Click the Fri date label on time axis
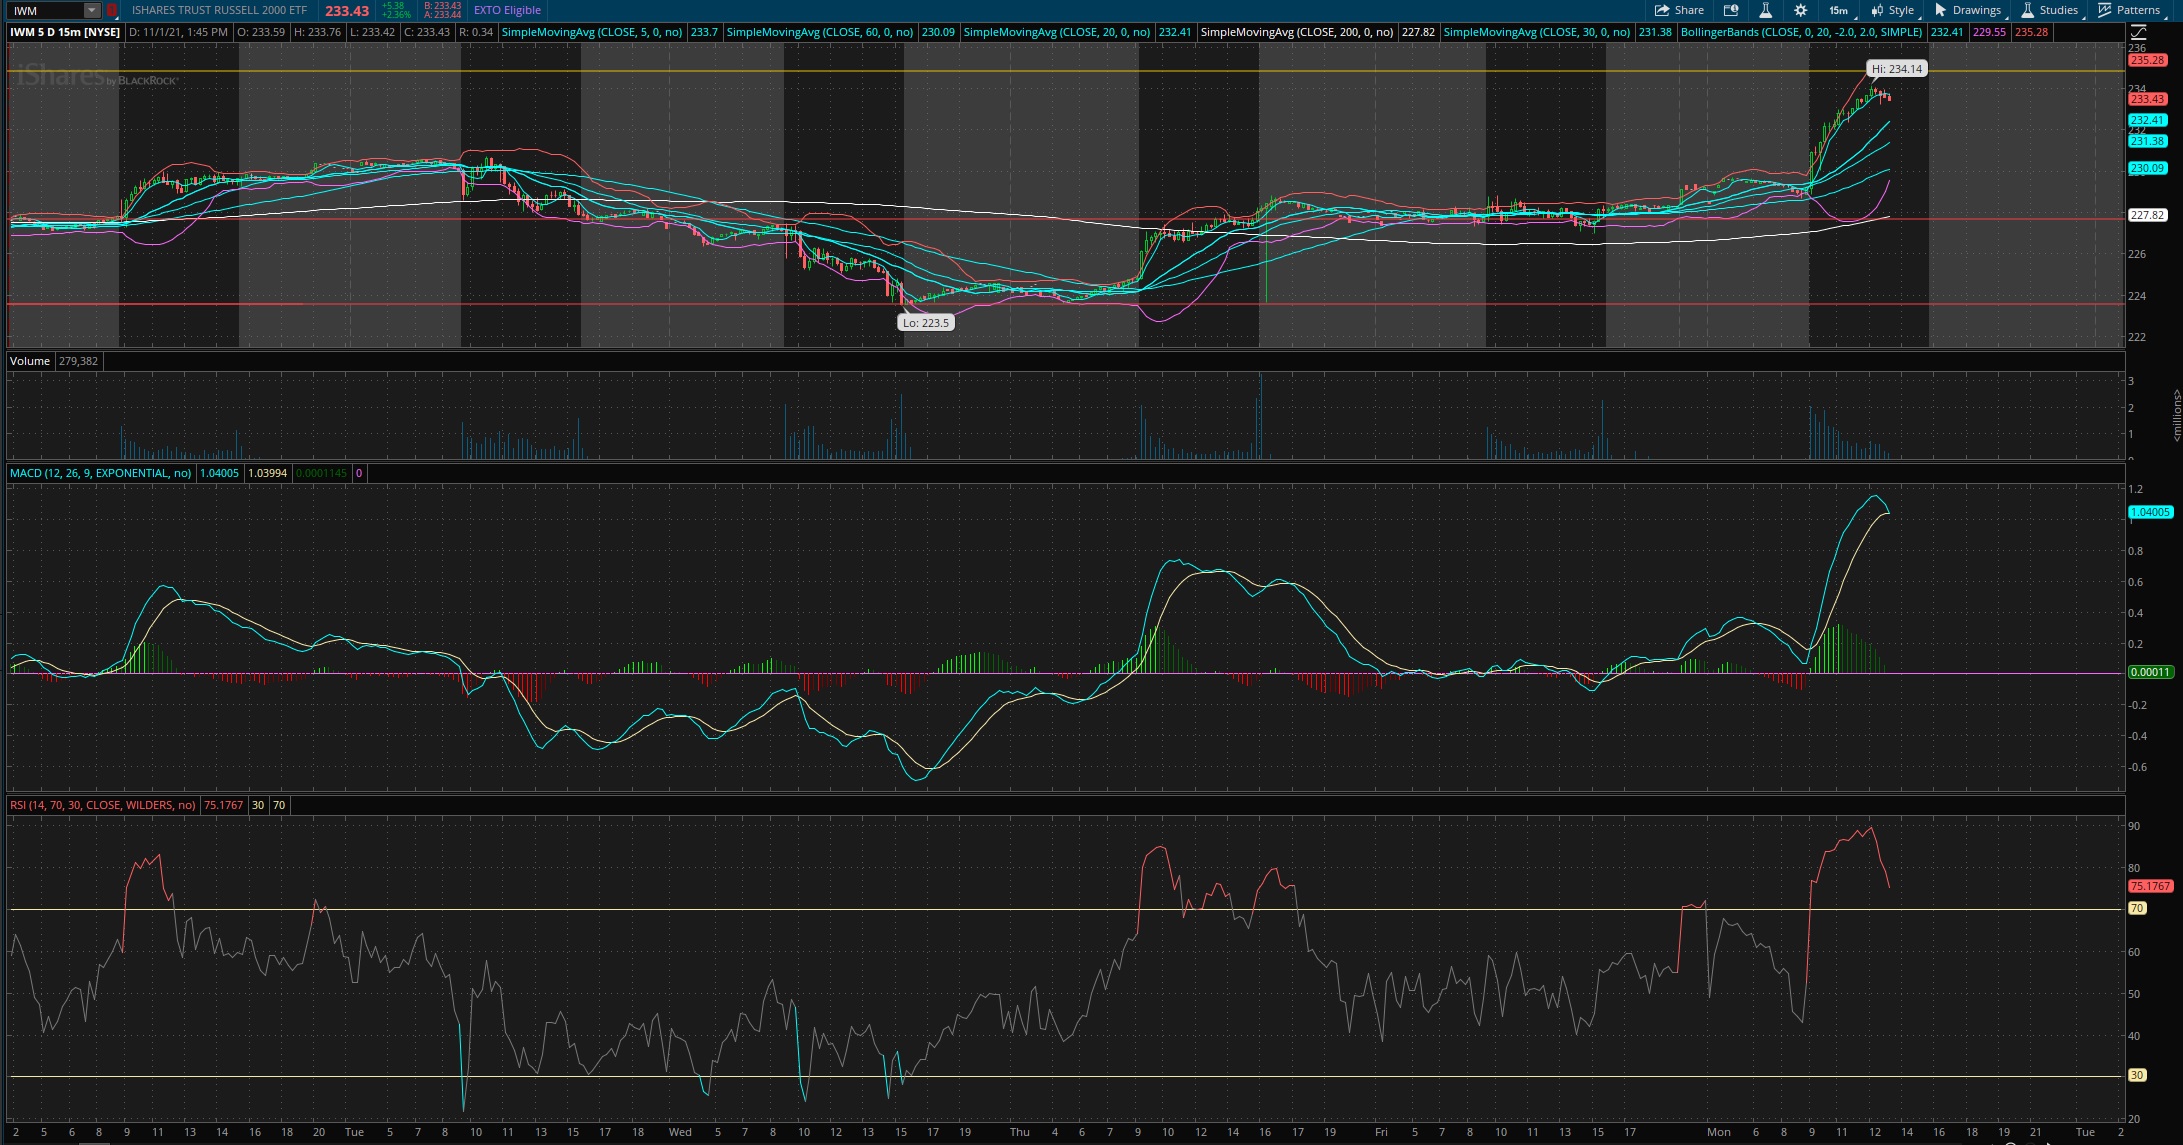This screenshot has height=1145, width=2183. click(x=1380, y=1132)
